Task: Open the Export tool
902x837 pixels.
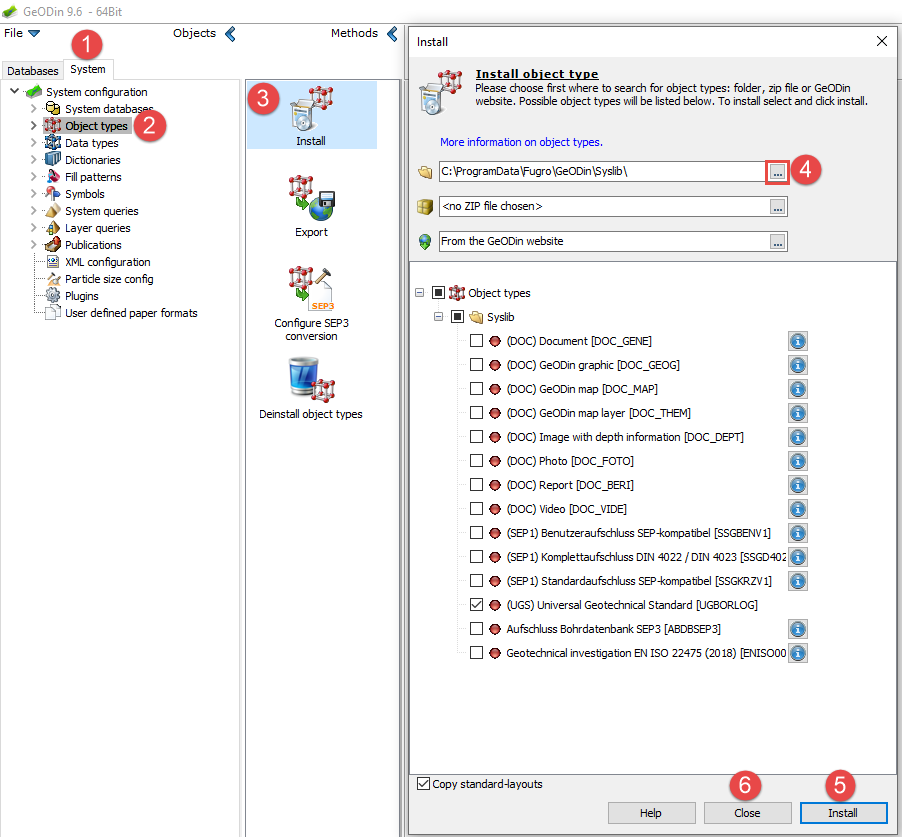Action: click(x=311, y=195)
